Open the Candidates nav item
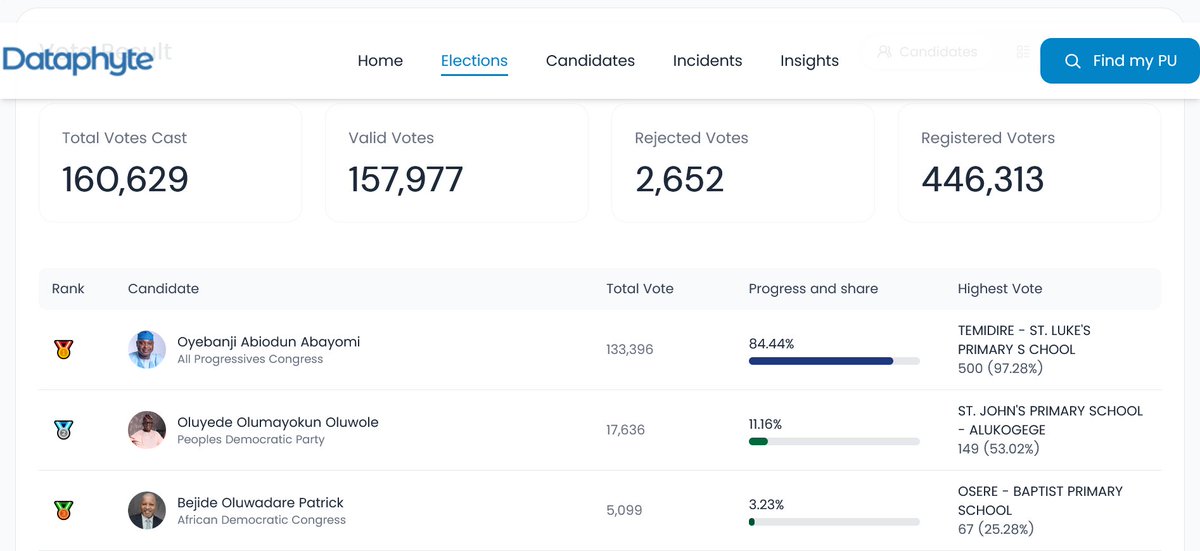The height and width of the screenshot is (551, 1200). pos(590,61)
